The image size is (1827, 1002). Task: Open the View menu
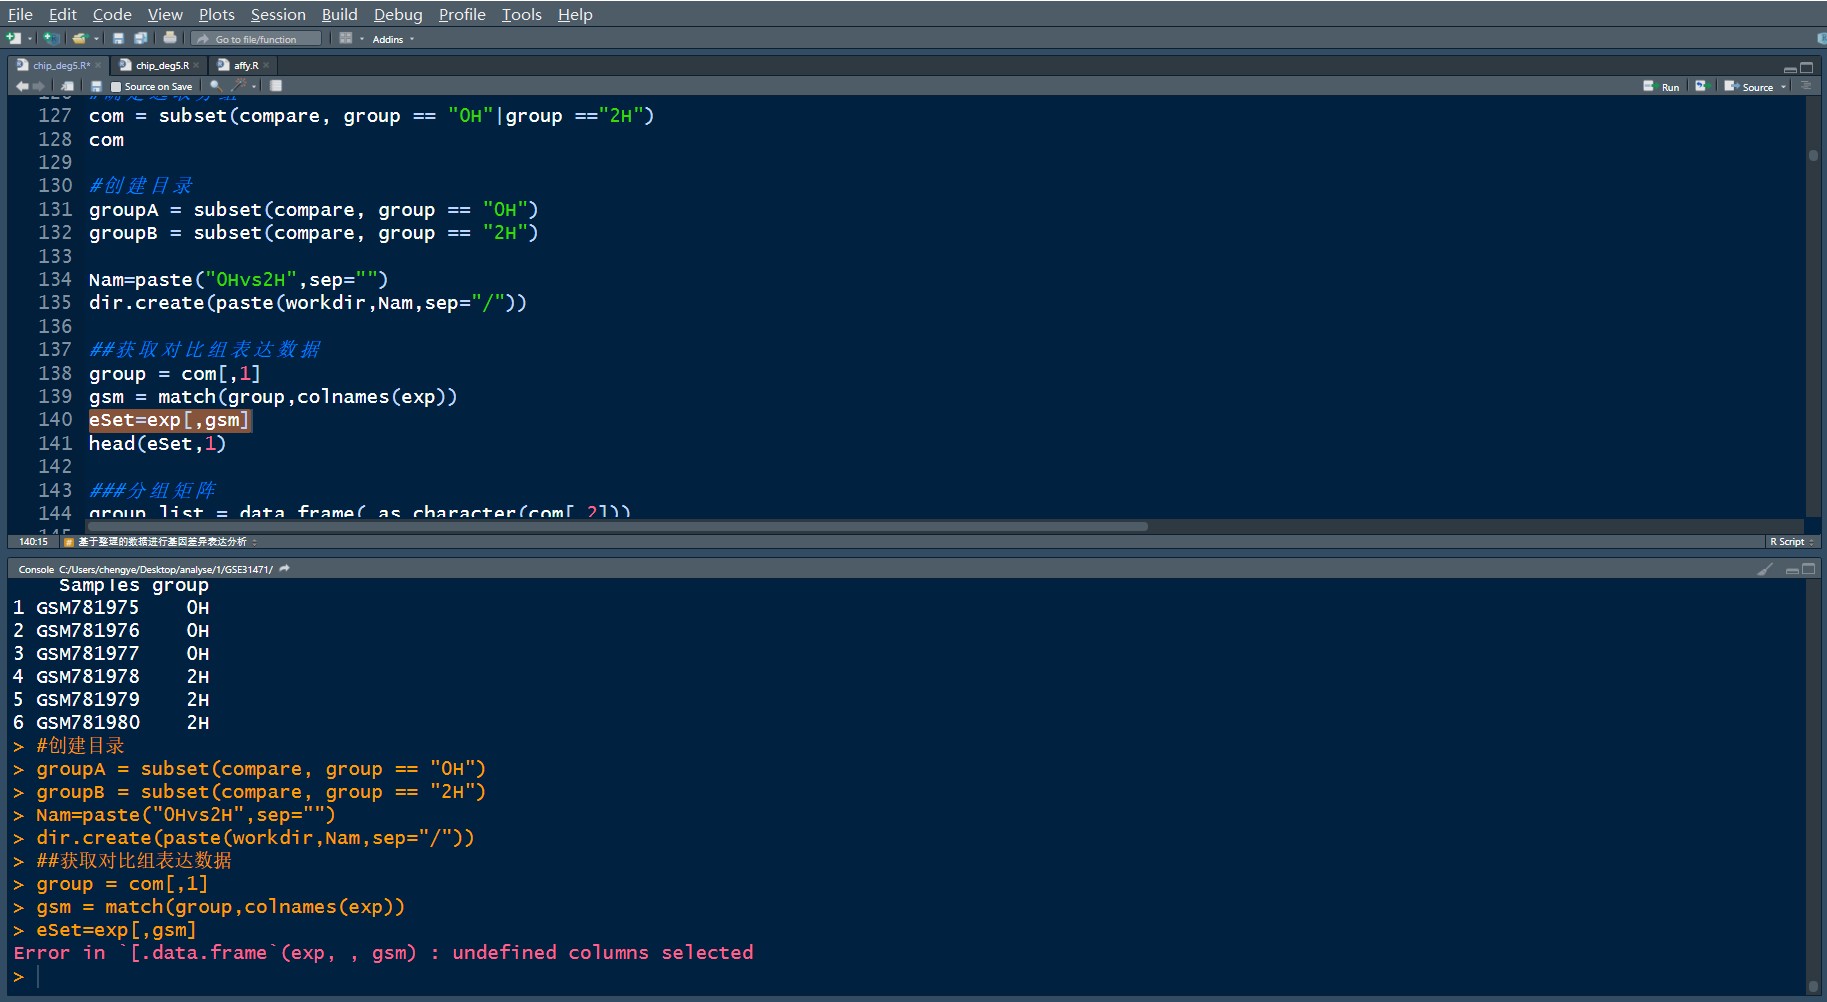tap(165, 14)
